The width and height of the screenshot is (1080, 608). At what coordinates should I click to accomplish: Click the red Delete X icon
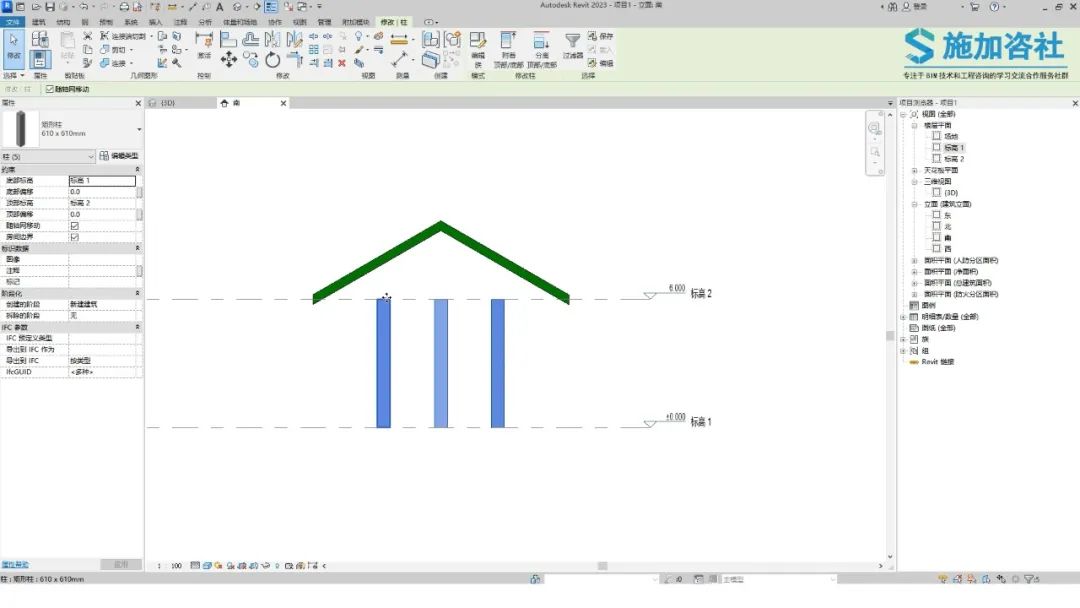(342, 63)
